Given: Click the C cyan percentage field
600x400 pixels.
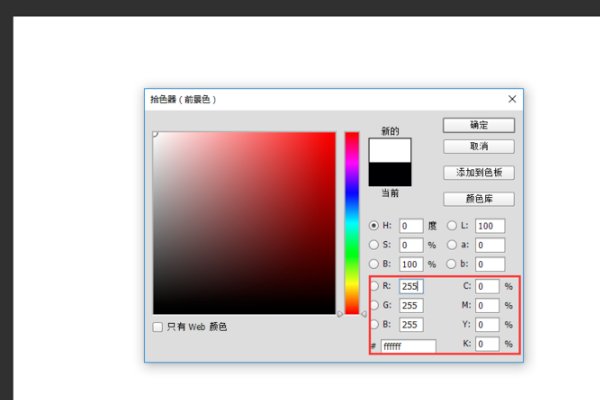Looking at the screenshot, I should click(x=487, y=286).
